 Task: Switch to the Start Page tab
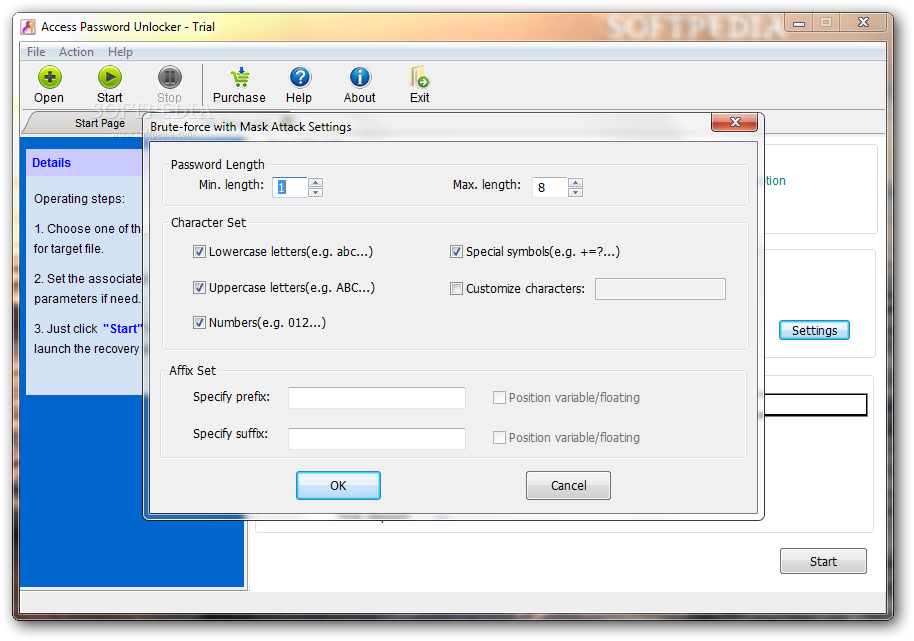pos(100,123)
